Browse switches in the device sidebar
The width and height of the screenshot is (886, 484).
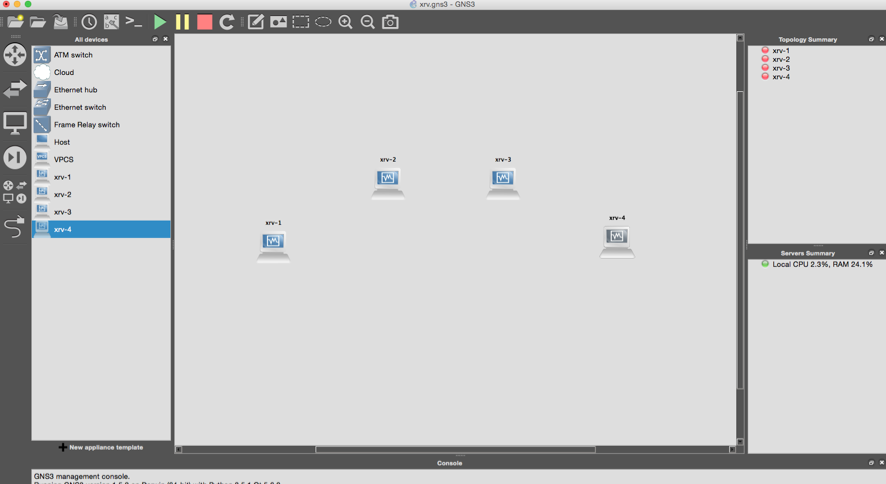pyautogui.click(x=15, y=89)
